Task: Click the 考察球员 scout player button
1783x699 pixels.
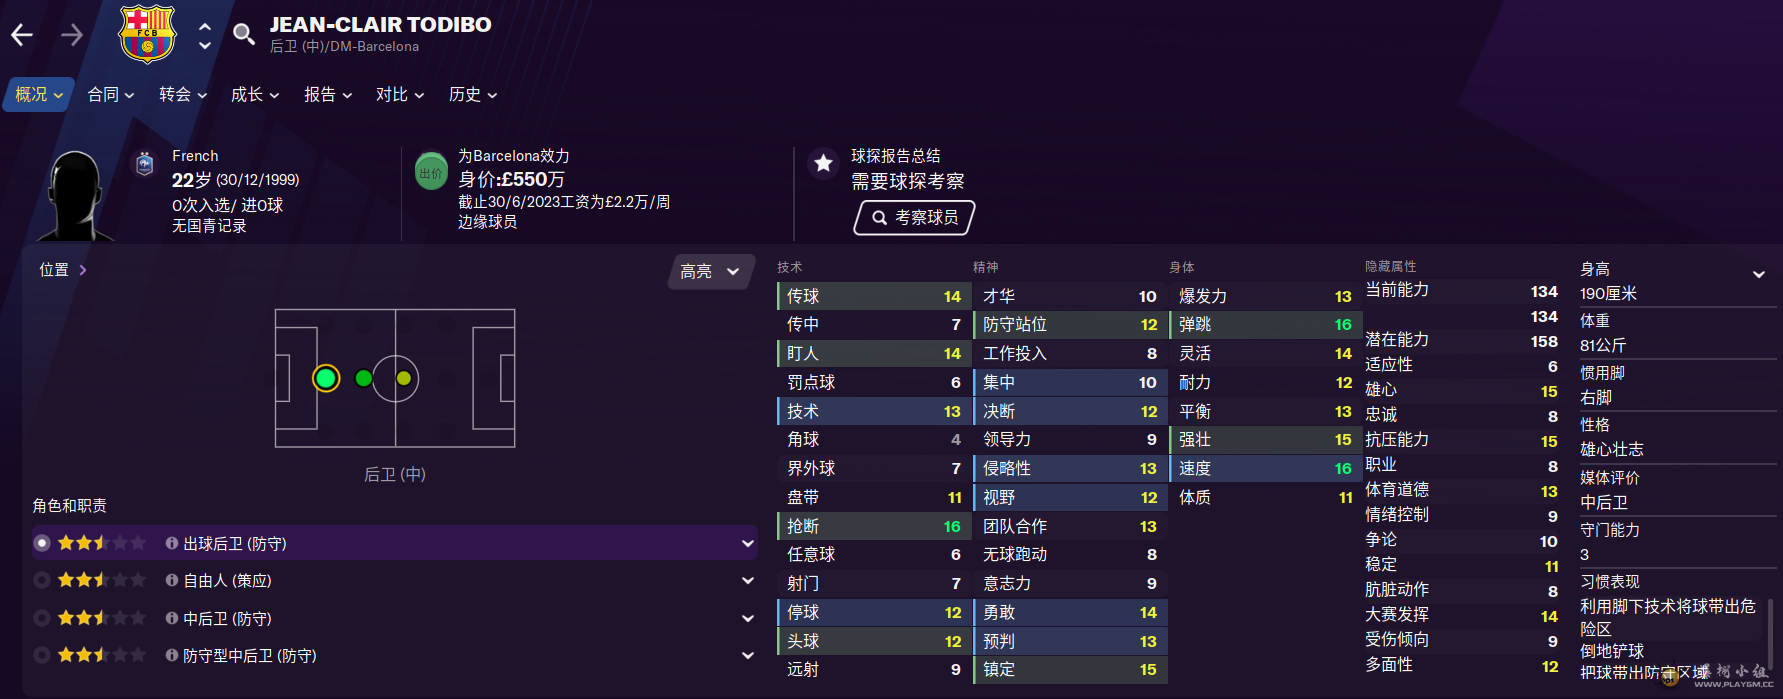Action: (914, 217)
